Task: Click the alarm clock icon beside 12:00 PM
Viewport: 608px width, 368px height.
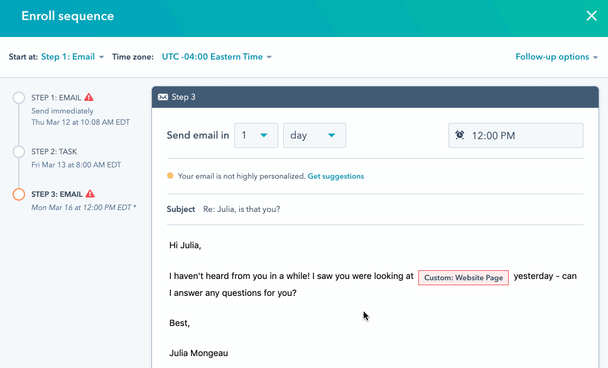Action: (459, 135)
